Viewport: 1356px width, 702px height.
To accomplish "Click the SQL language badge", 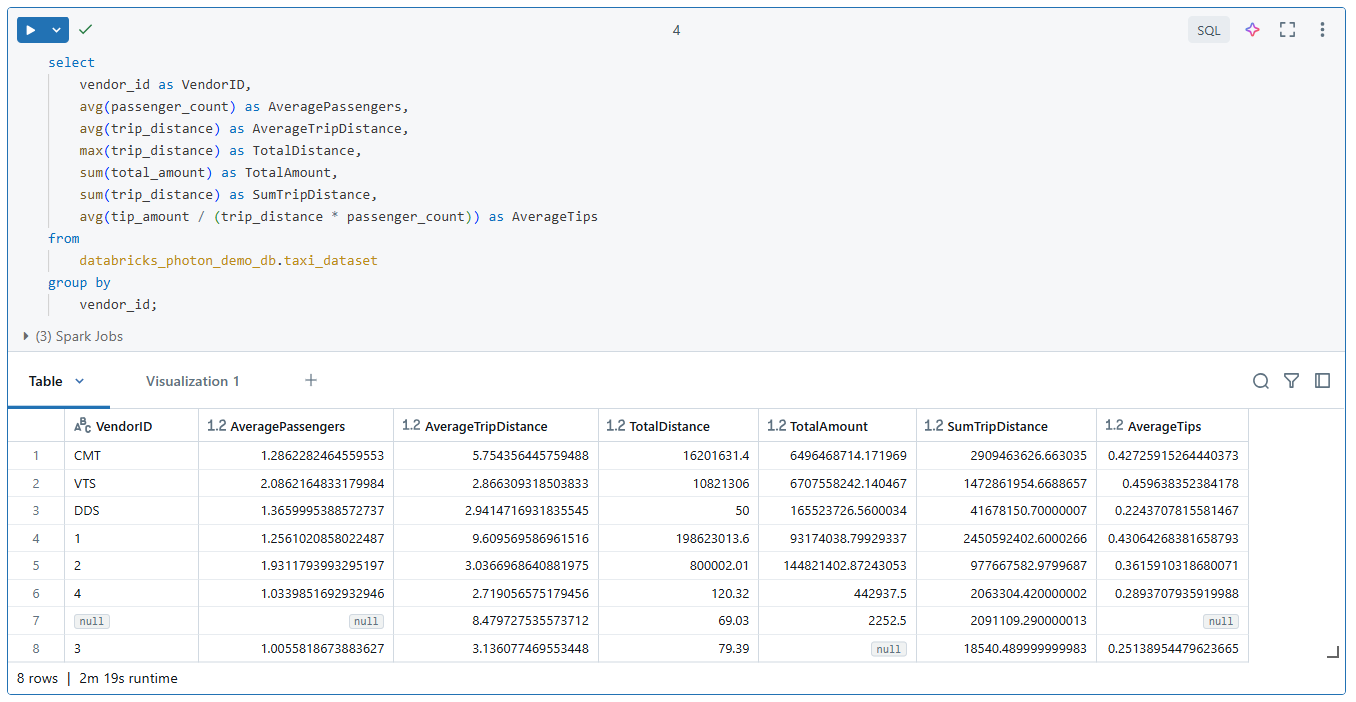I will point(1208,29).
